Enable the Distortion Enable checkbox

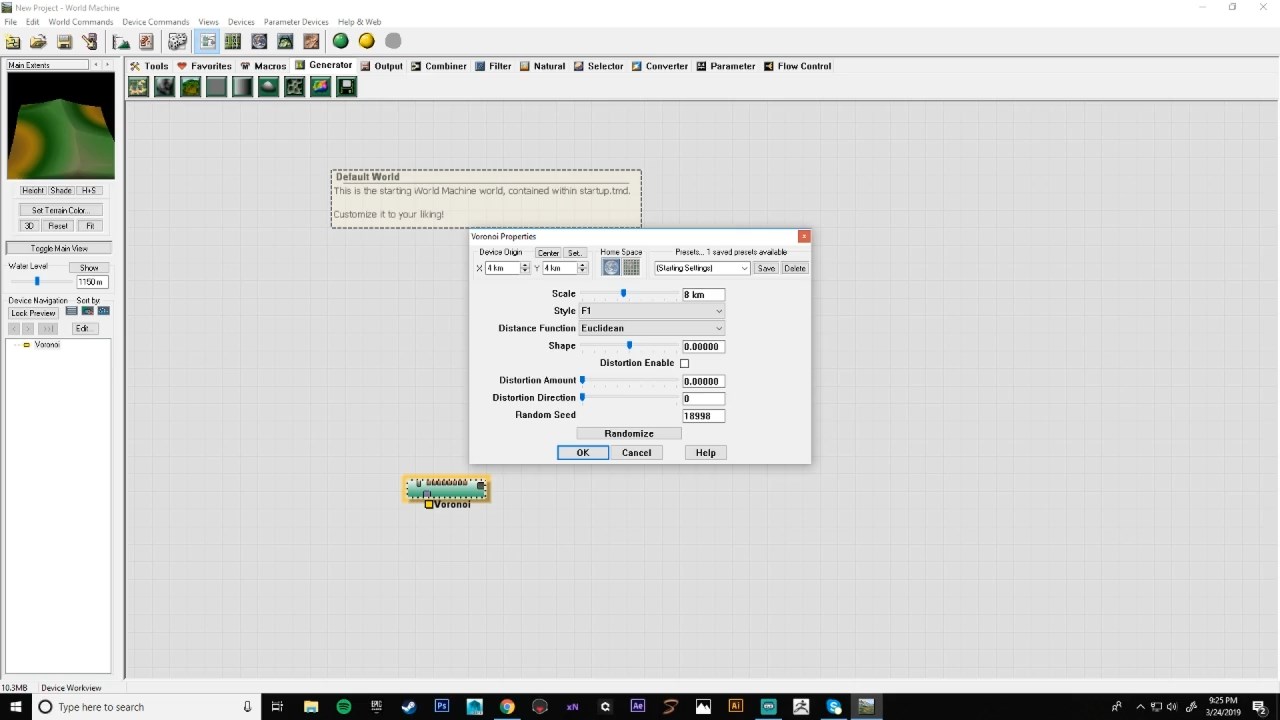pyautogui.click(x=685, y=363)
